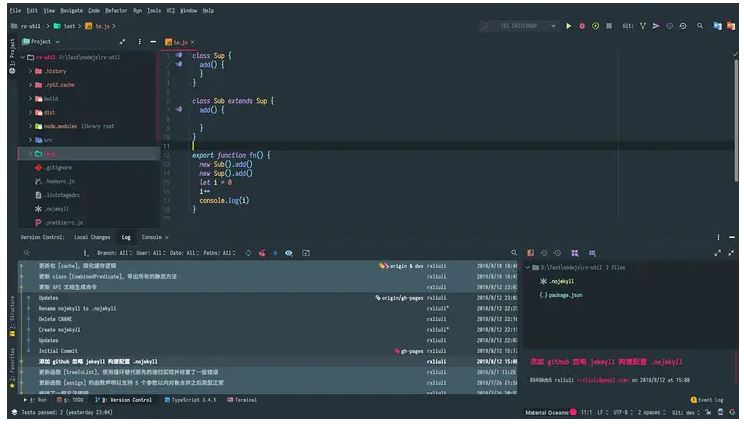Click the blue translate plugin icon top right
This screenshot has width=744, height=424.
(x=717, y=26)
